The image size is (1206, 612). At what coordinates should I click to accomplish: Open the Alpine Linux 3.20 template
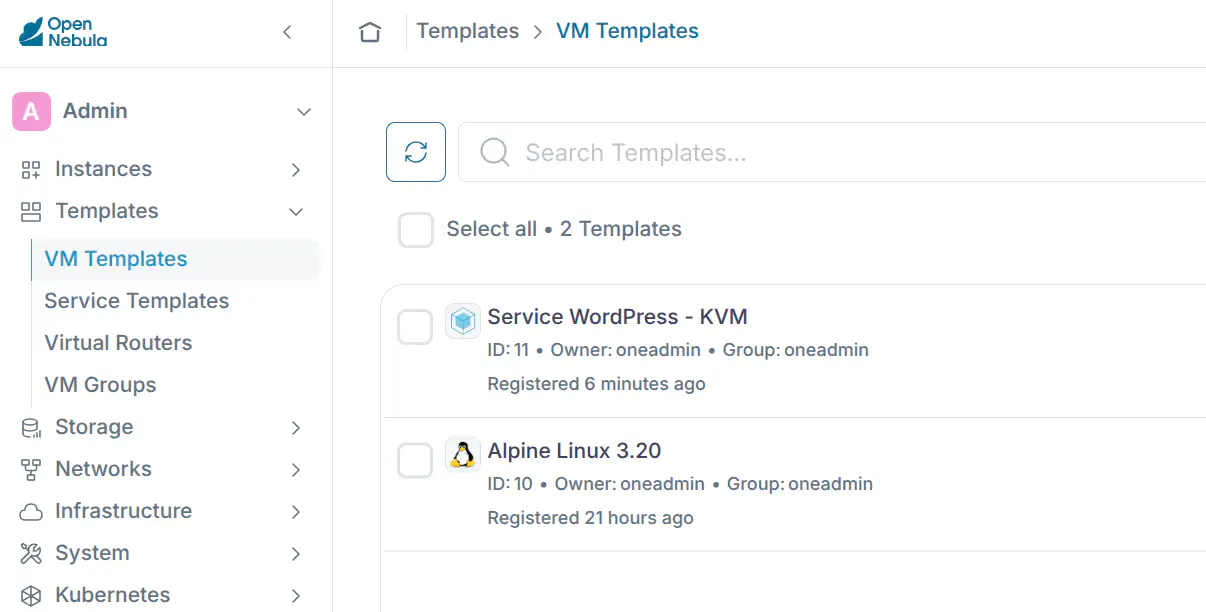click(x=574, y=451)
